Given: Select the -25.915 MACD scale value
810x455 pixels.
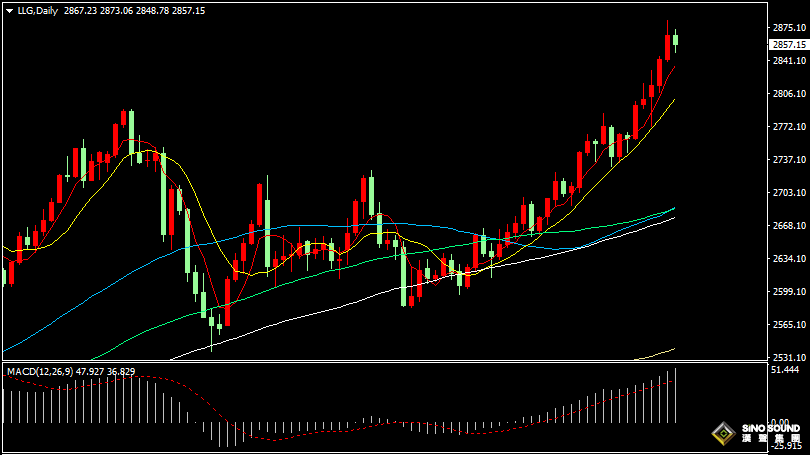Looking at the screenshot, I should click(788, 446).
